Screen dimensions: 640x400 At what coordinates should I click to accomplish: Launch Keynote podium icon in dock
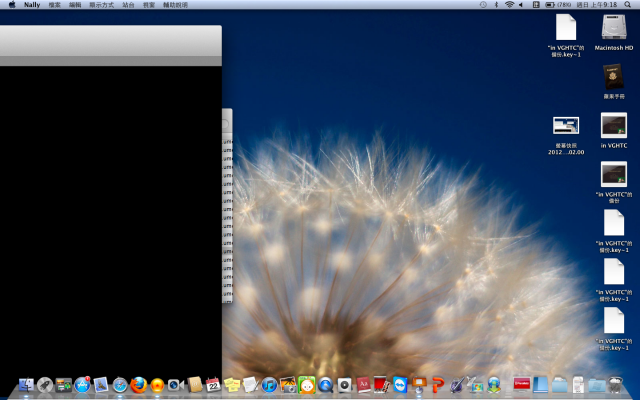419,384
